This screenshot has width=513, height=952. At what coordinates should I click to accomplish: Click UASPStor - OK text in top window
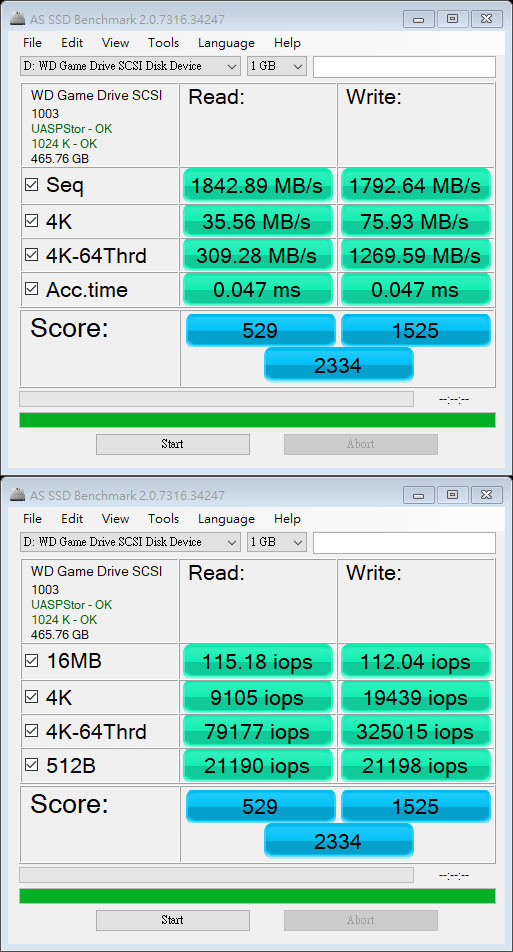72,129
